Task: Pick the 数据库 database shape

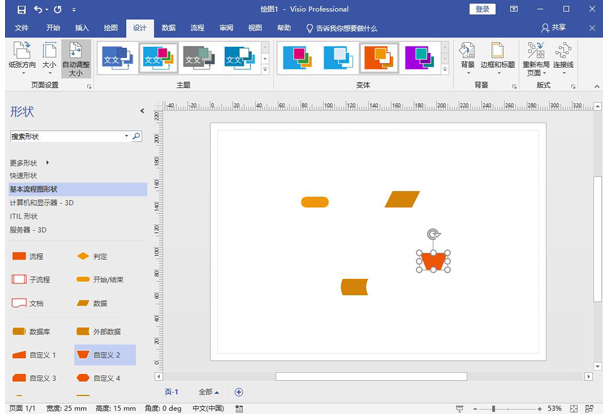Action: pyautogui.click(x=19, y=331)
